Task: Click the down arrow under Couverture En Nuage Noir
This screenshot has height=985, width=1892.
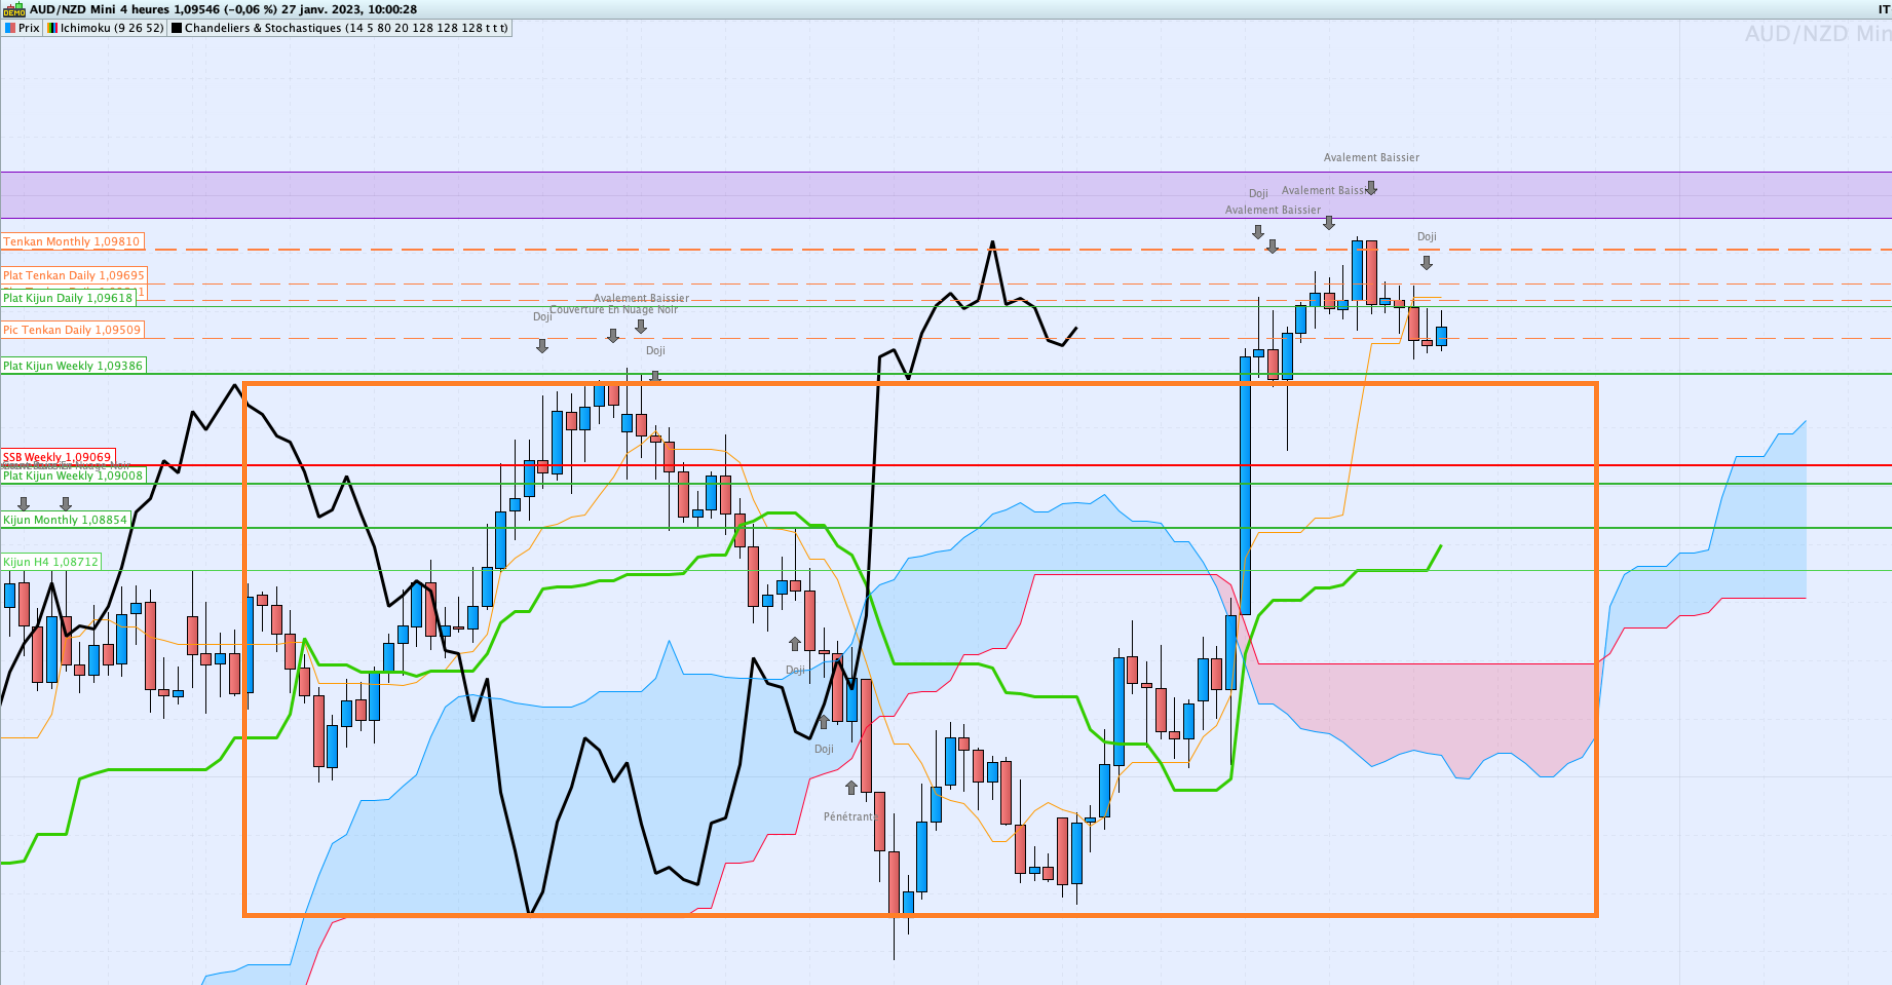Action: [613, 336]
